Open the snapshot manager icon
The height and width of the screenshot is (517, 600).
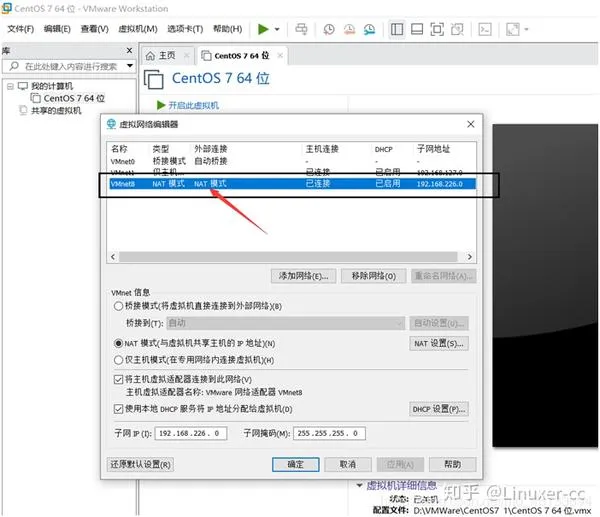[x=368, y=29]
